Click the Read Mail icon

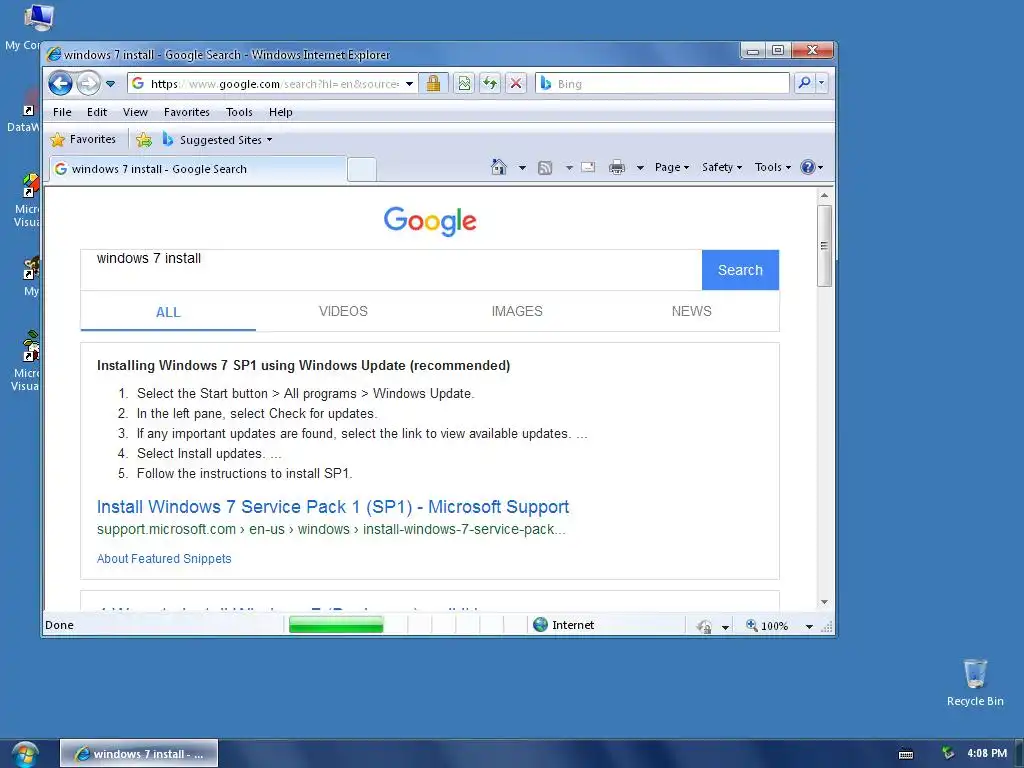[x=588, y=167]
